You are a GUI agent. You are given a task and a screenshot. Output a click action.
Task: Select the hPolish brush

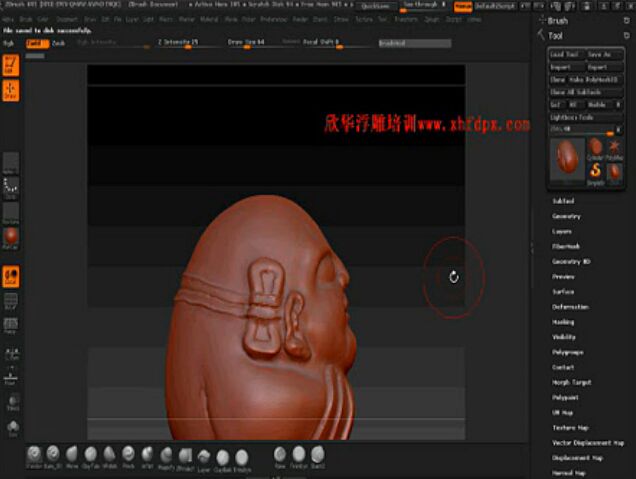109,457
